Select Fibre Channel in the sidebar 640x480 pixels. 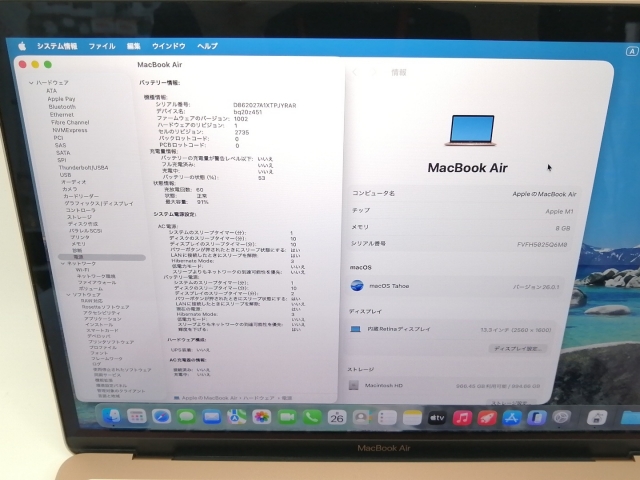tap(70, 122)
